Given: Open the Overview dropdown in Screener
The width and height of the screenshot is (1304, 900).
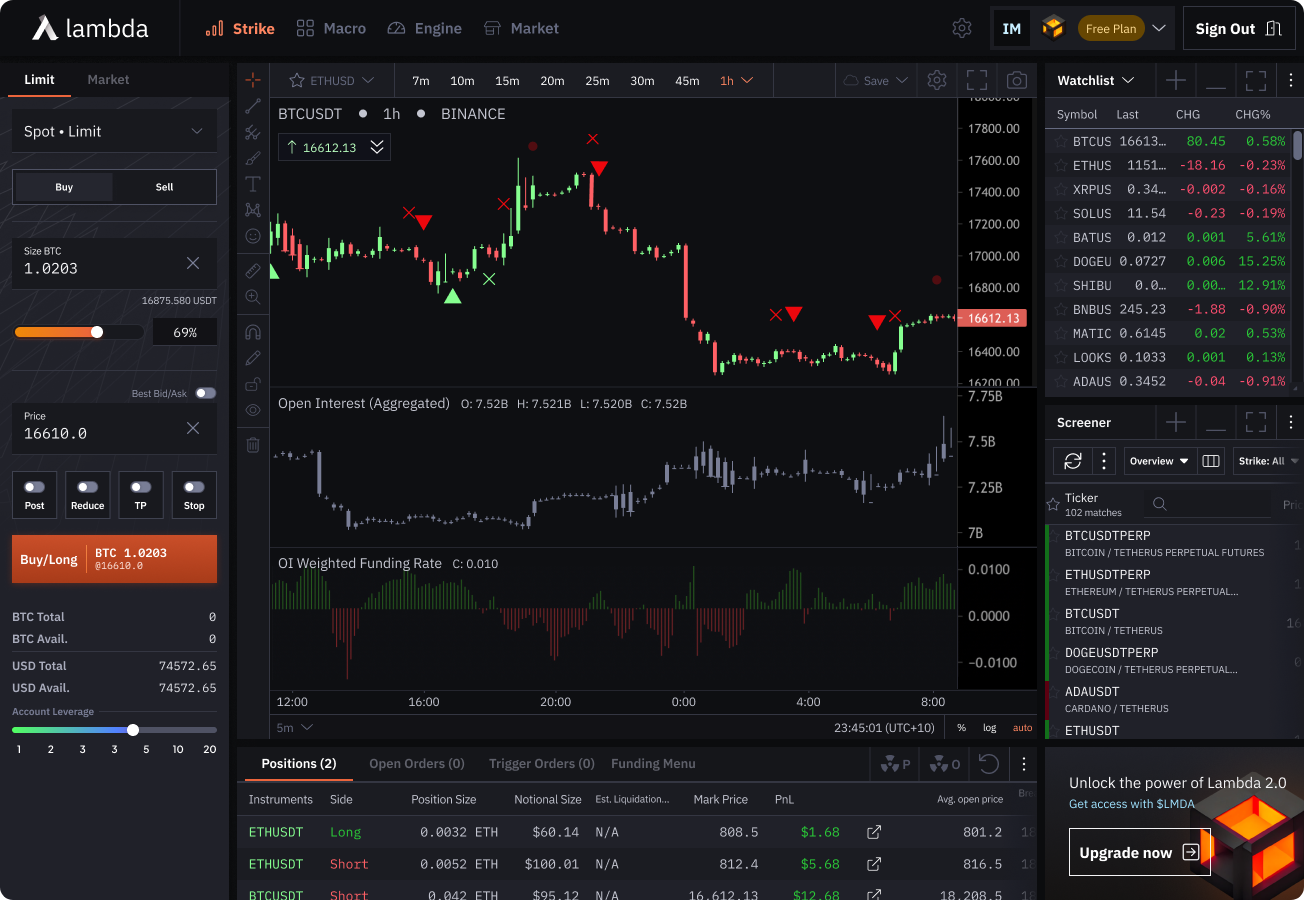Looking at the screenshot, I should tap(1158, 461).
